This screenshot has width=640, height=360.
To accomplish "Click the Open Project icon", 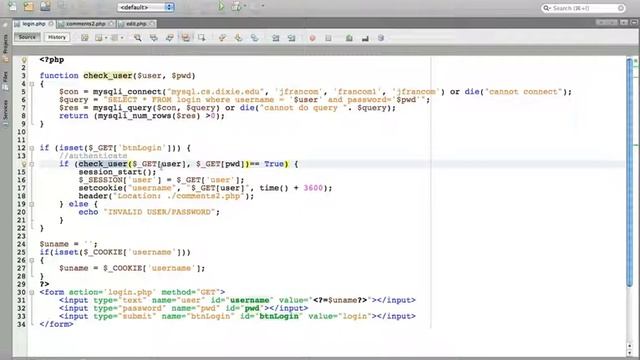I will pos(45,6).
